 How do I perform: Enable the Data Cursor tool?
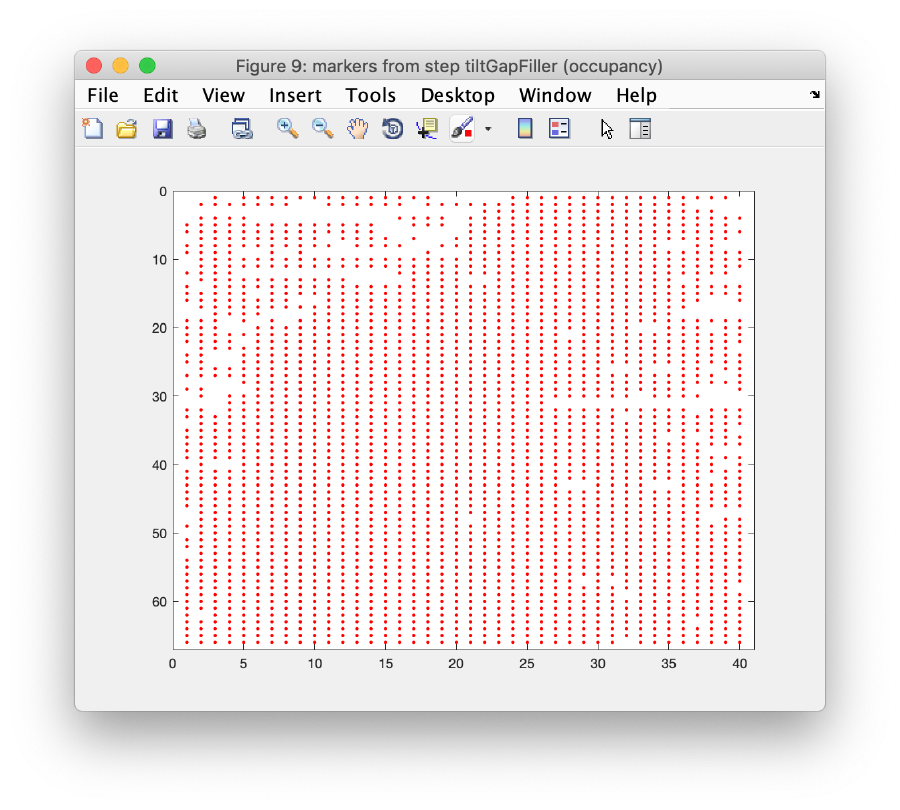[x=426, y=128]
